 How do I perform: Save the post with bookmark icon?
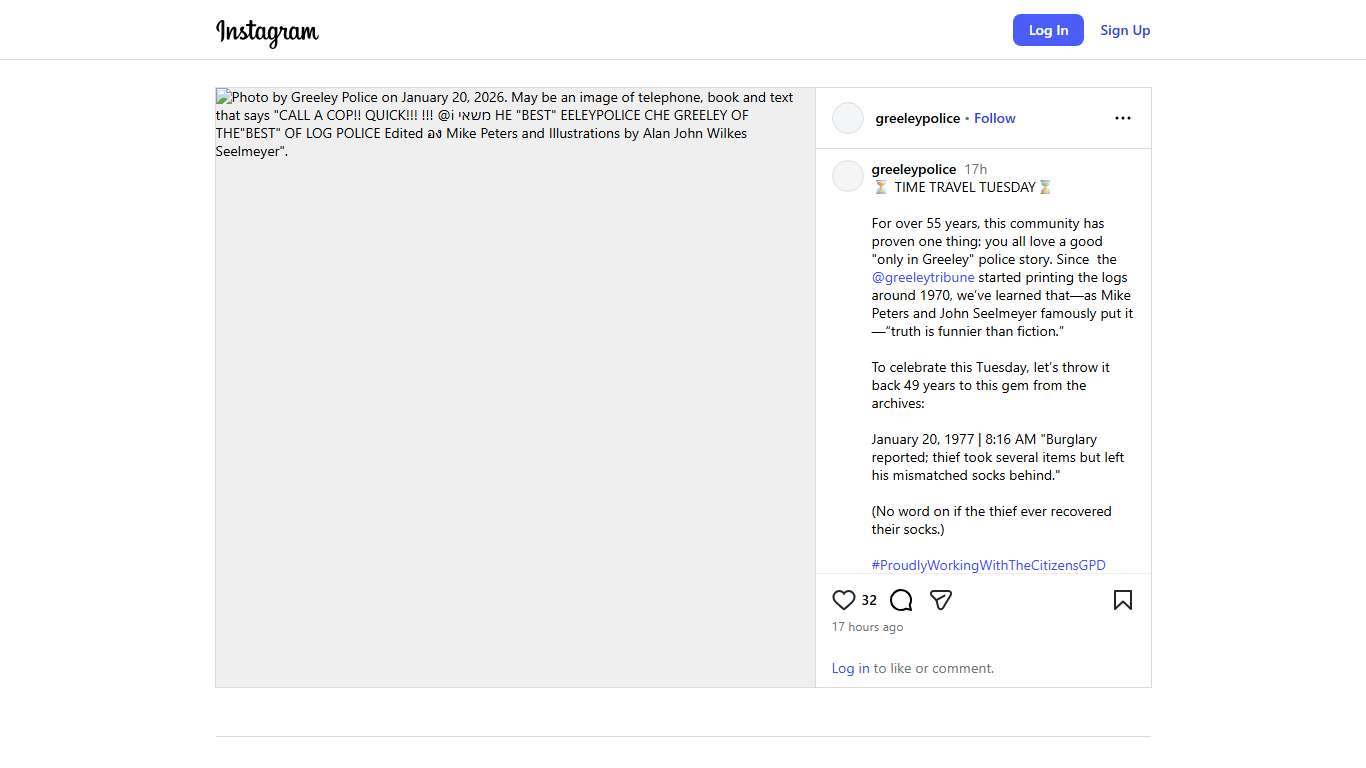point(1123,600)
